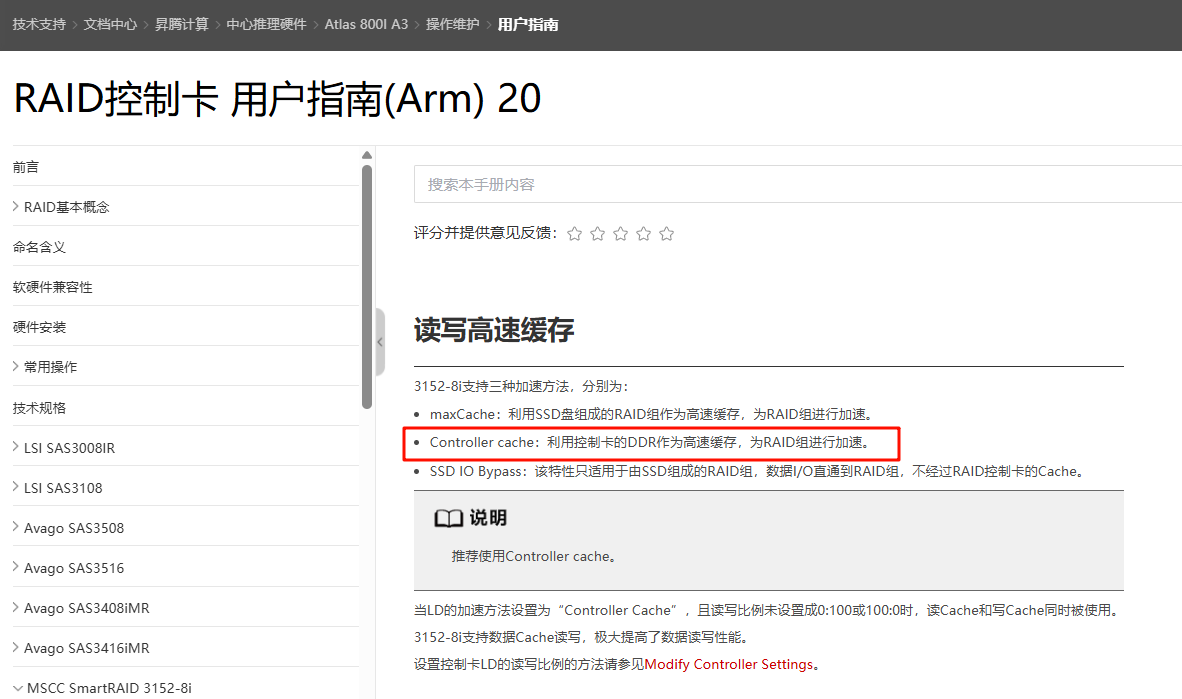Collapse the sidebar with the panel handle
1182x699 pixels.
pyautogui.click(x=380, y=342)
